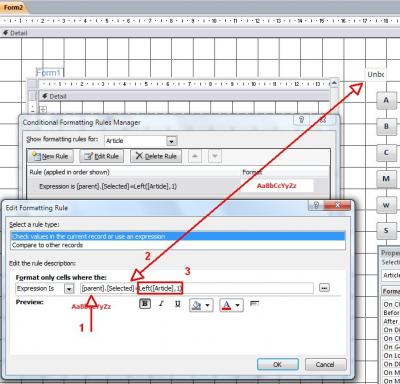Select 'Check values in the current record' rule type
Viewport: 400px width, 384px height.
point(178,236)
